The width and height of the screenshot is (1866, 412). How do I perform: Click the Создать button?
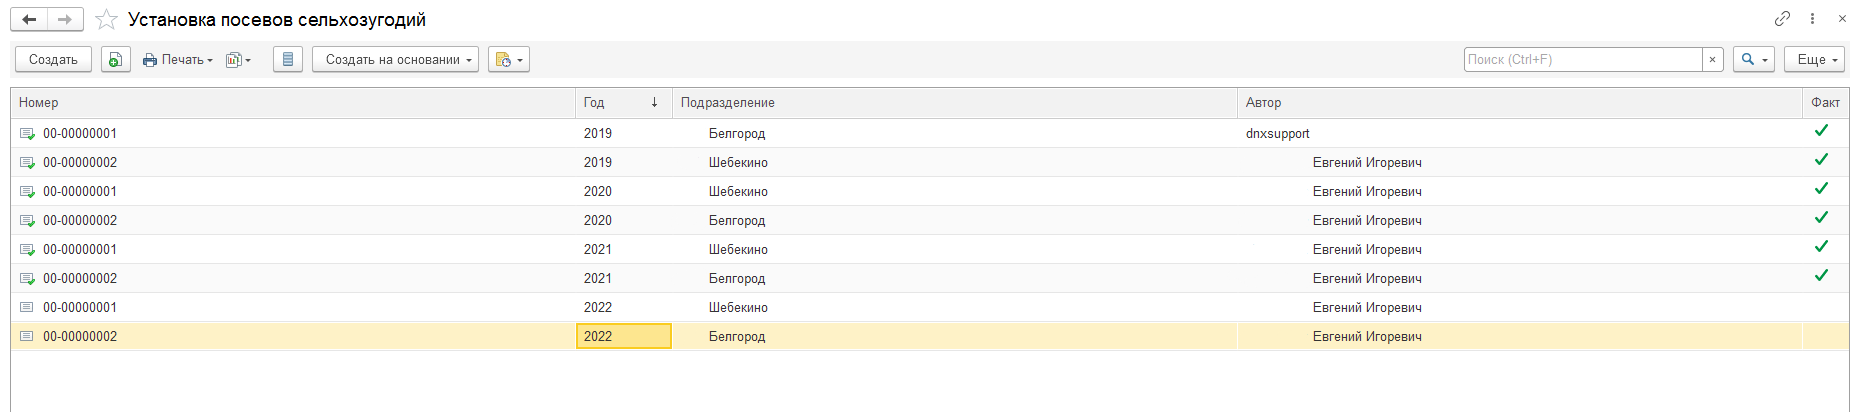53,60
